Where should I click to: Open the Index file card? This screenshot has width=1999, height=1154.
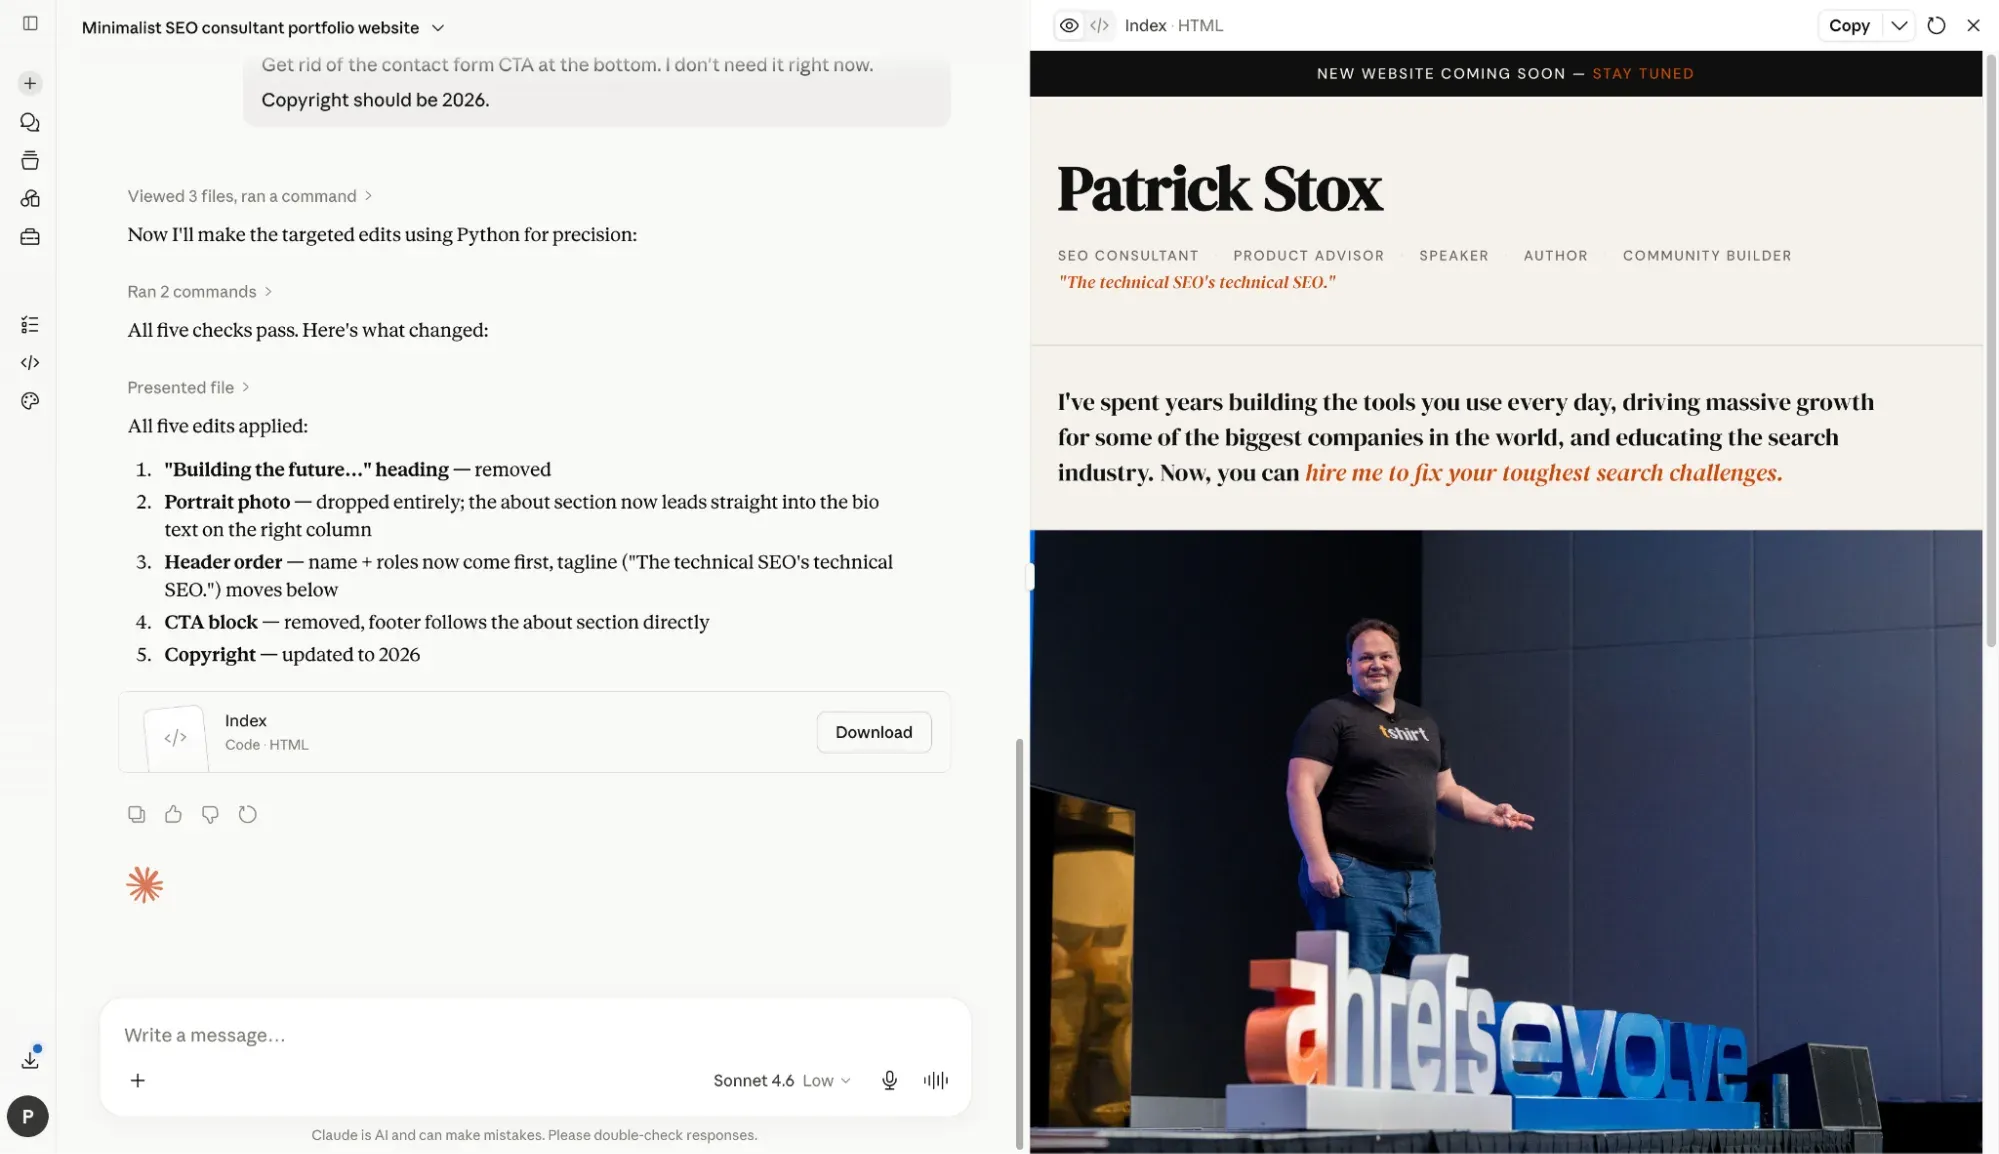click(534, 732)
